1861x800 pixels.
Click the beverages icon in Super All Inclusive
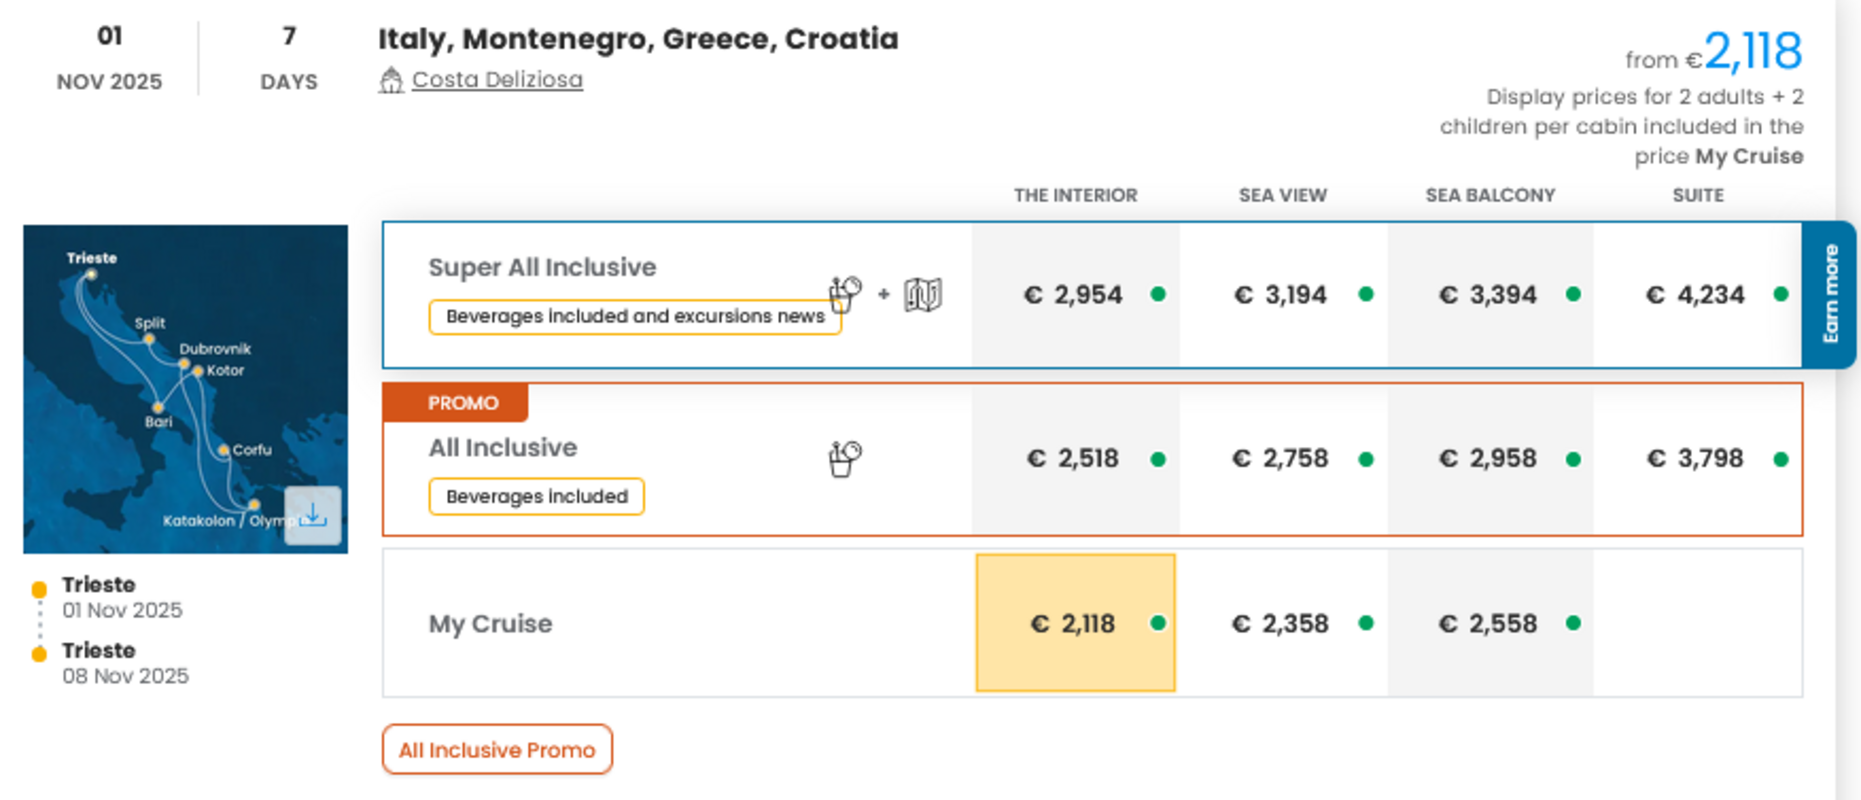point(845,294)
